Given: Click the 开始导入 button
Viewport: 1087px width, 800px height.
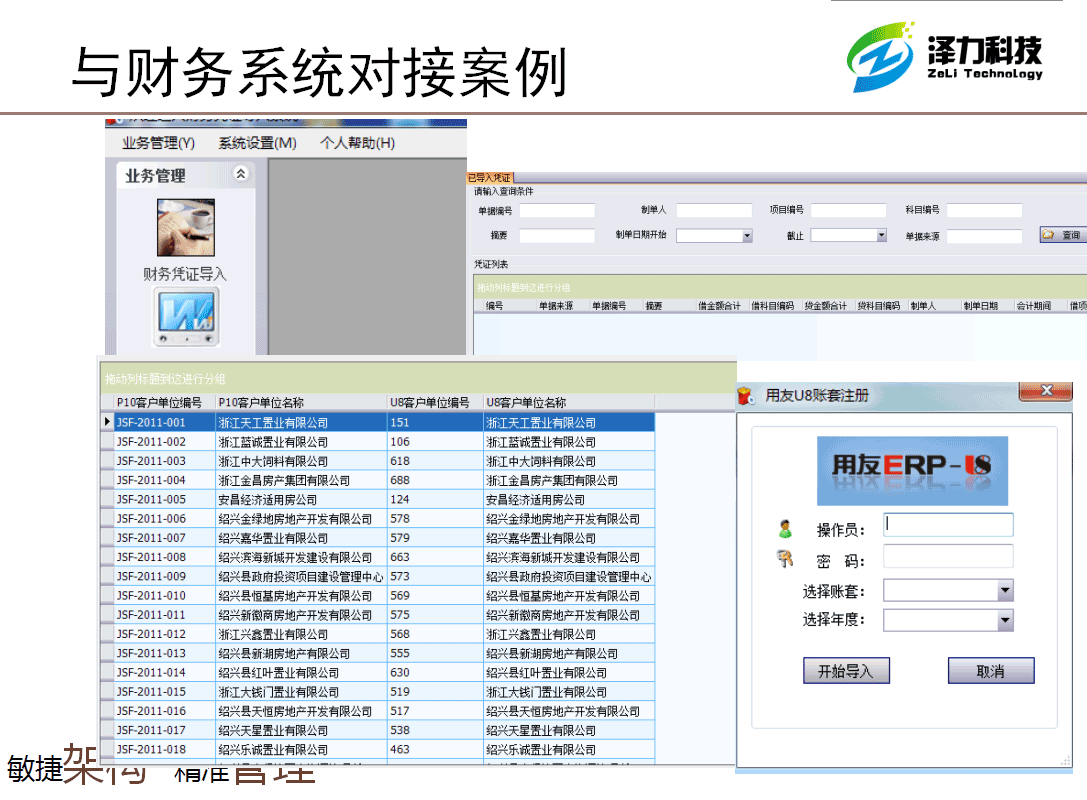Looking at the screenshot, I should [x=846, y=670].
